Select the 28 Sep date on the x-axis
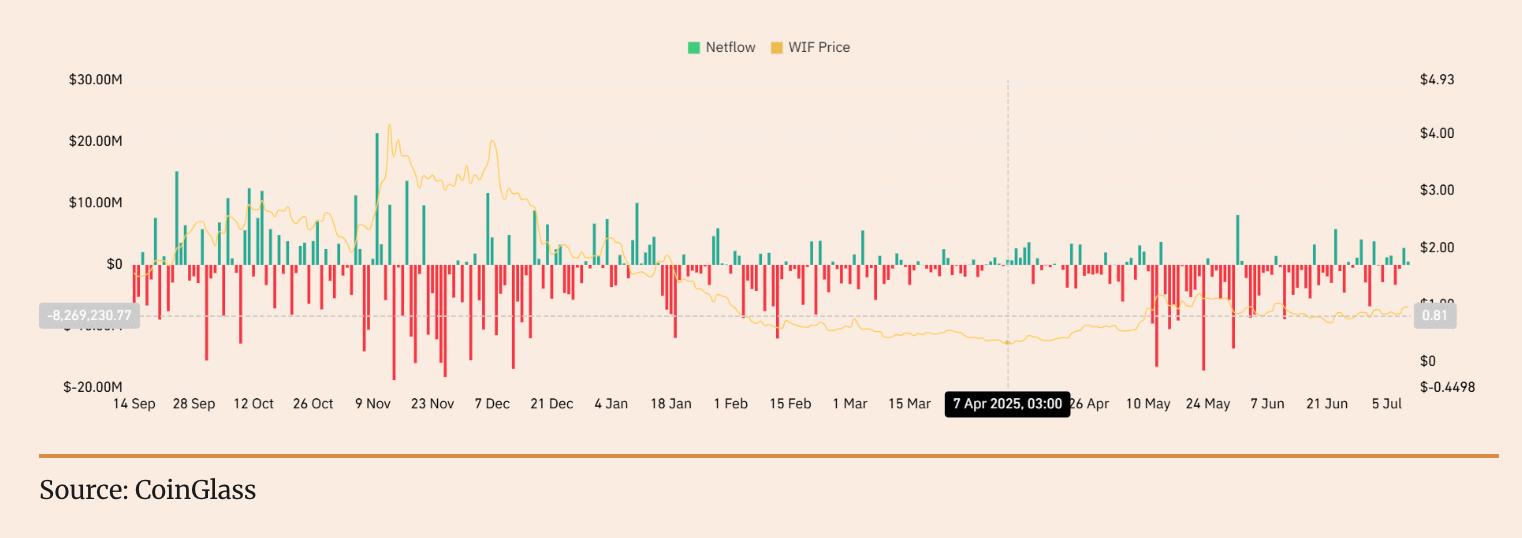 click(194, 404)
